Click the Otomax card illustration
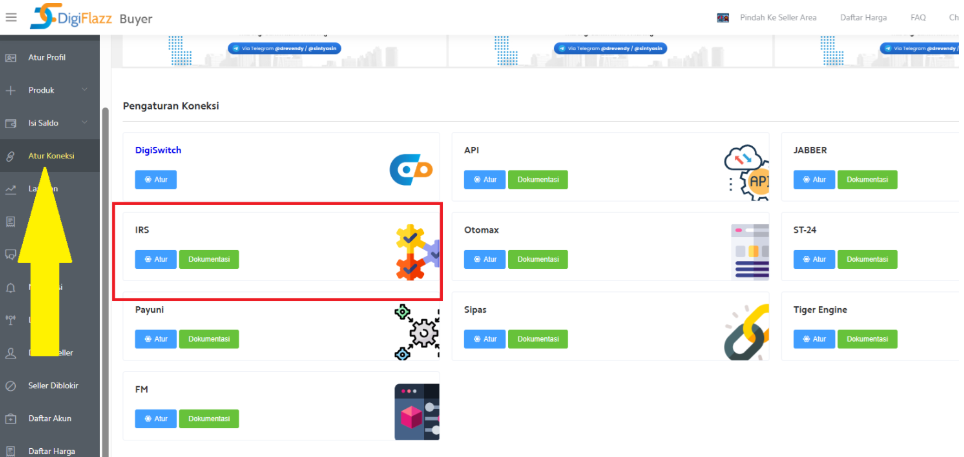This screenshot has height=457, width=964. pos(749,250)
